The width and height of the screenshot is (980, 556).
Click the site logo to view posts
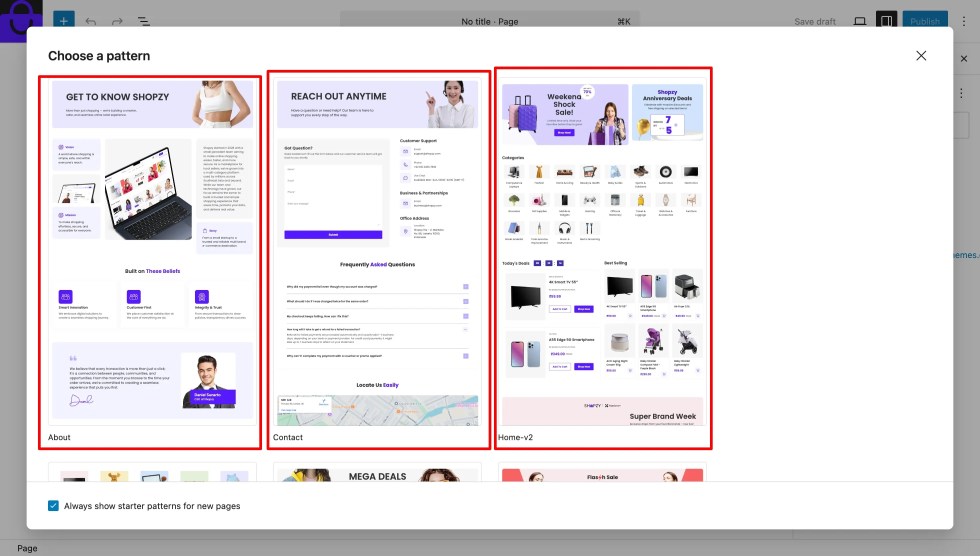click(21, 19)
